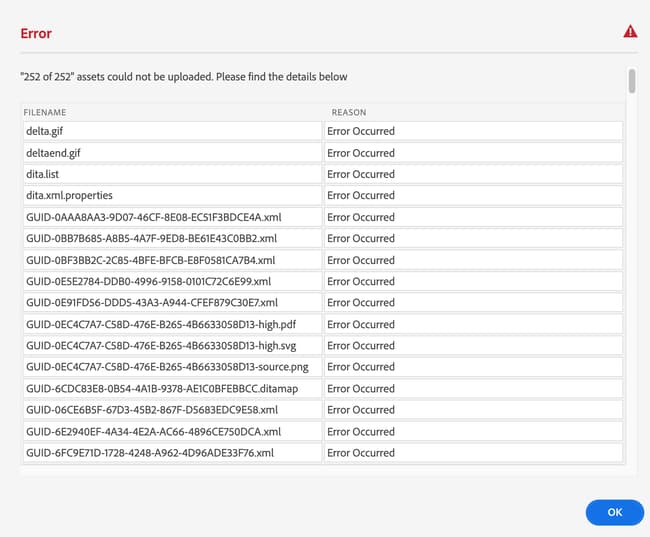The width and height of the screenshot is (650, 537).
Task: Select the delta.gif filename field
Action: [172, 131]
